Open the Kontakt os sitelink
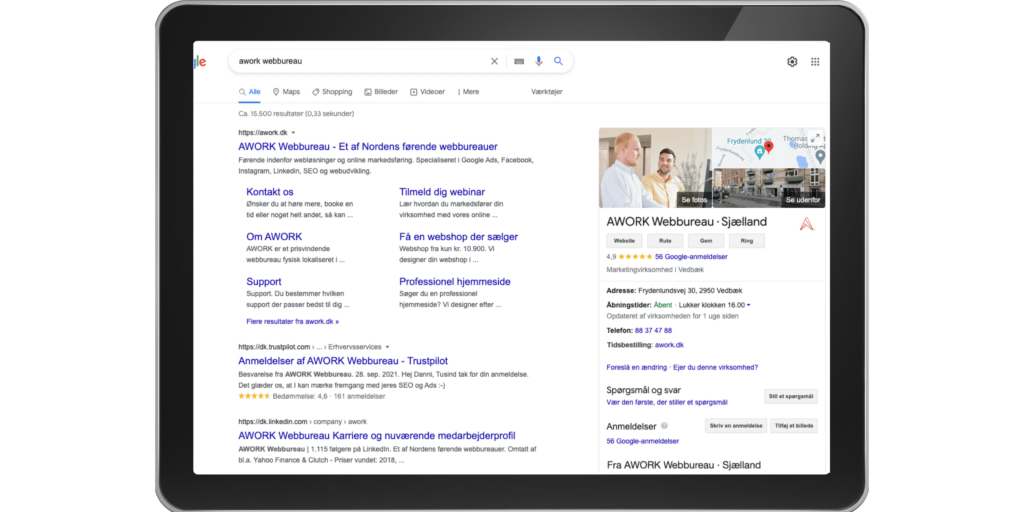The height and width of the screenshot is (512, 1024). (x=270, y=192)
